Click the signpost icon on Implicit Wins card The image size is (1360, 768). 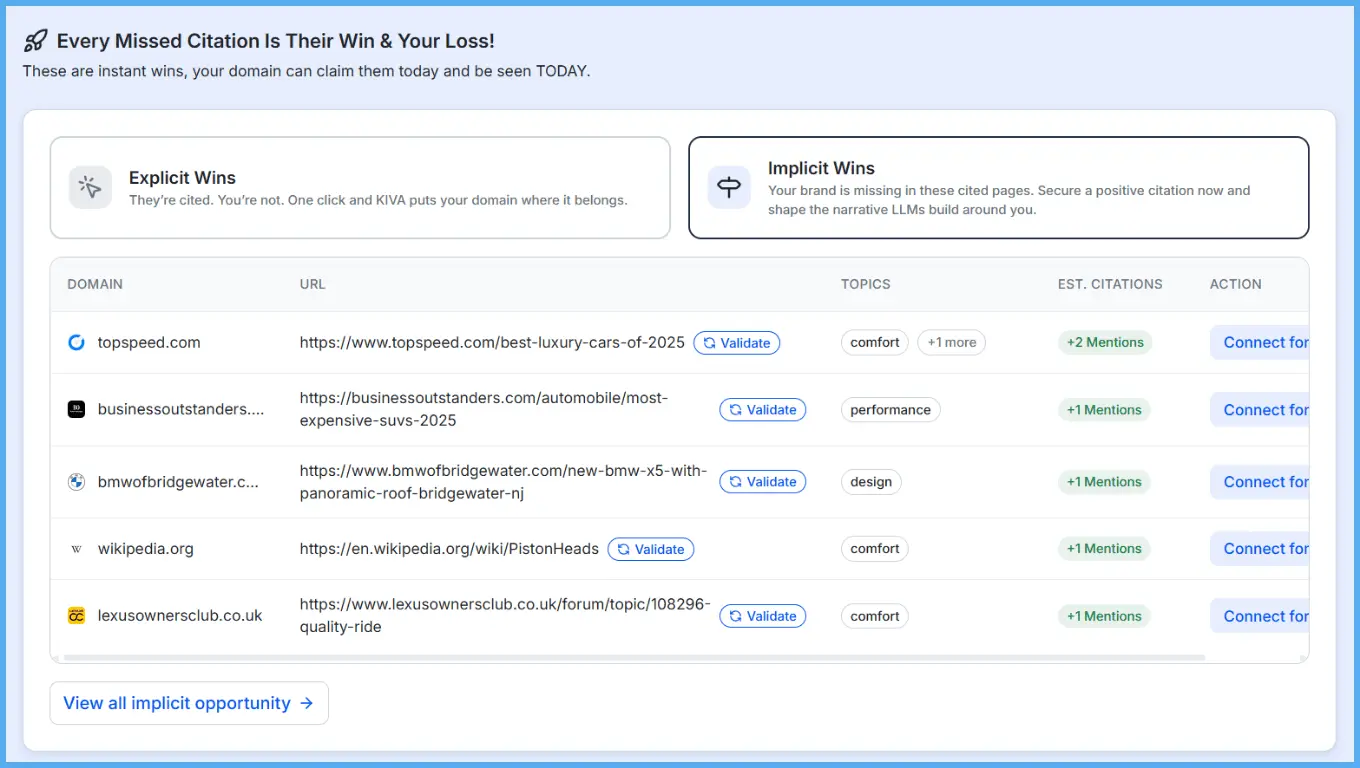point(729,187)
